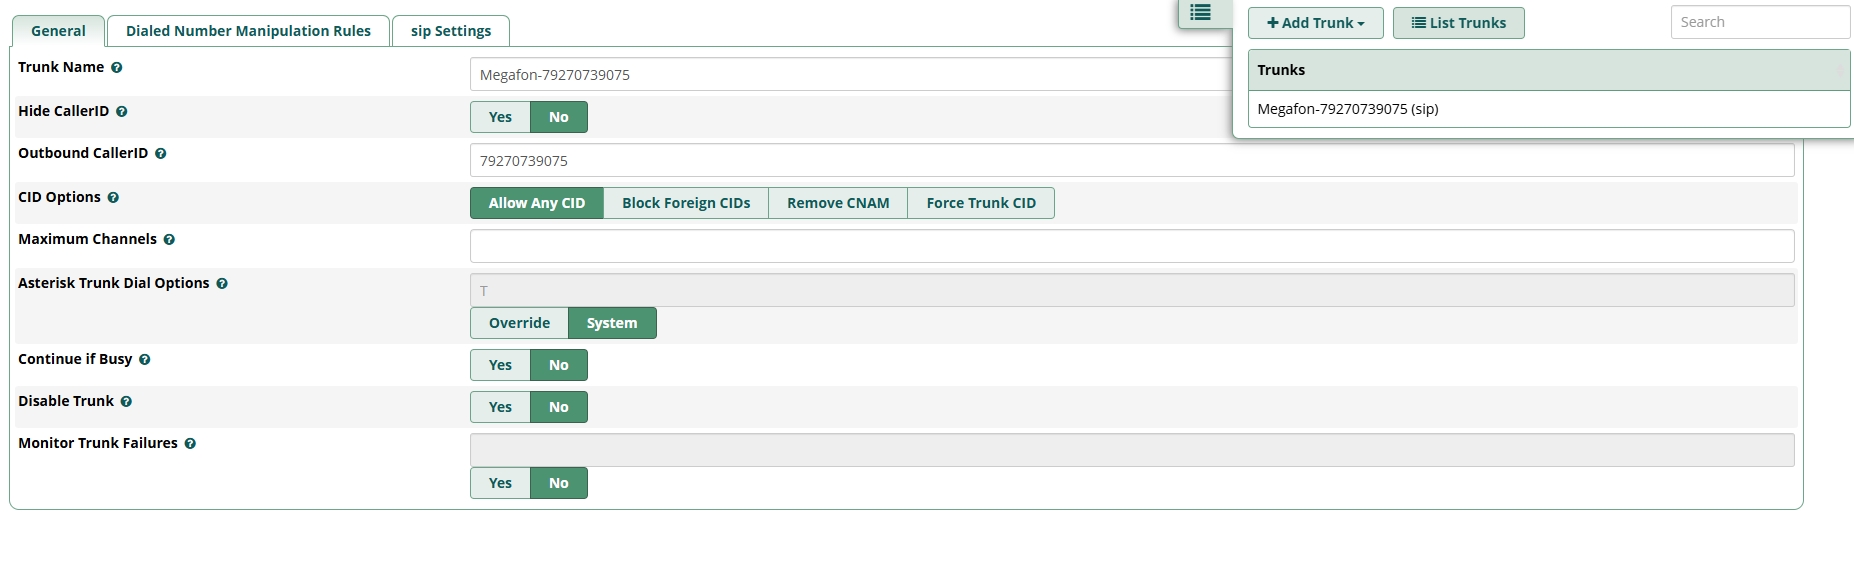
Task: Click help icon beside Monitor Trunk Failures
Action: pyautogui.click(x=190, y=444)
